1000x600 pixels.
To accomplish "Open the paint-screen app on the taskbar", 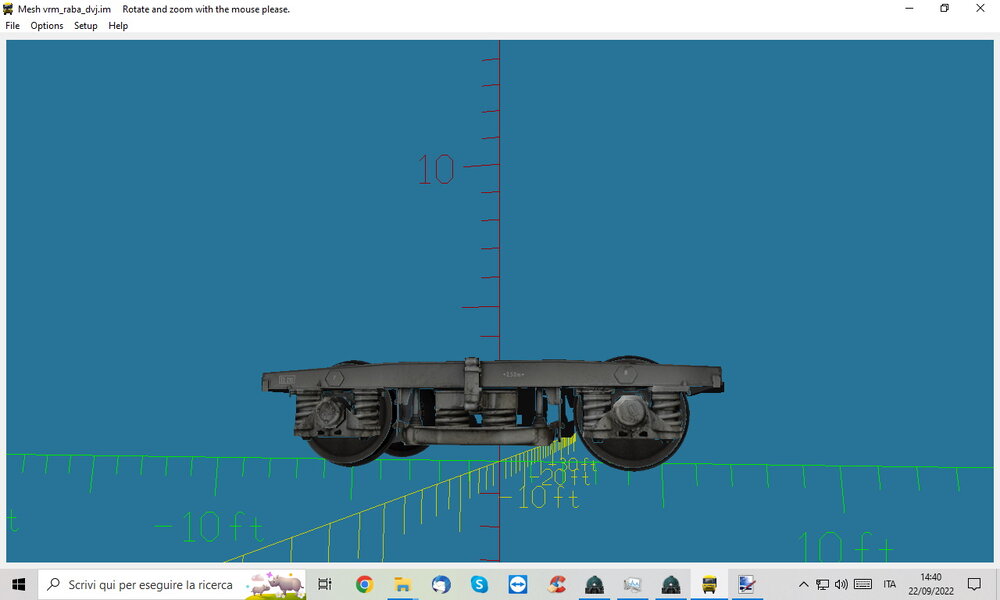I will [x=747, y=584].
